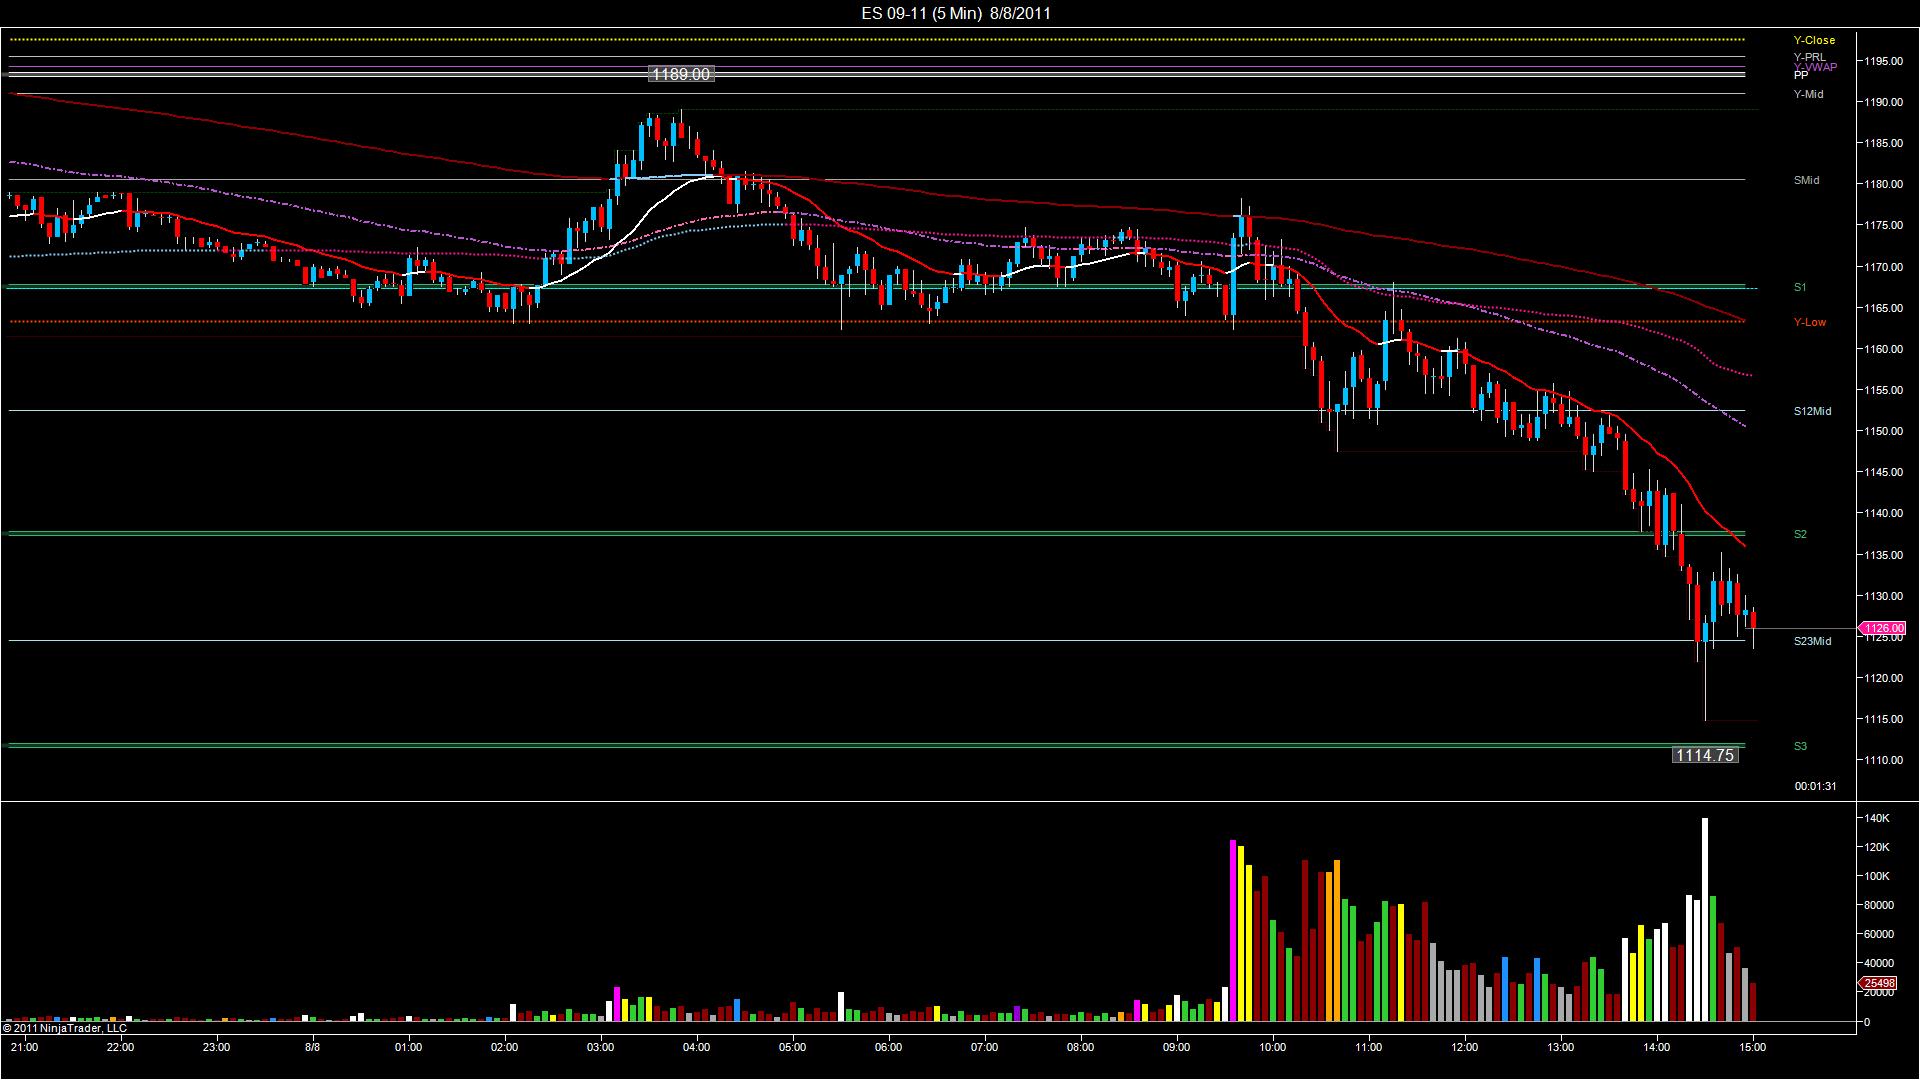Click the tall magenta volume bar
The width and height of the screenshot is (1920, 1080).
(1233, 931)
